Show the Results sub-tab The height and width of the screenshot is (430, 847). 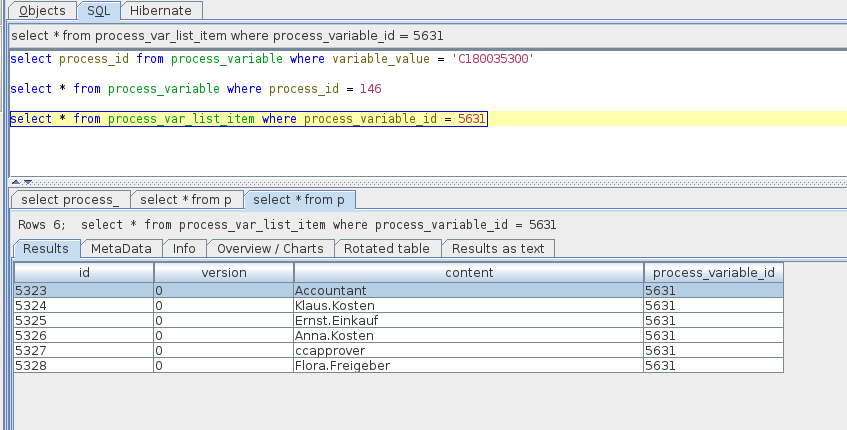[46, 248]
